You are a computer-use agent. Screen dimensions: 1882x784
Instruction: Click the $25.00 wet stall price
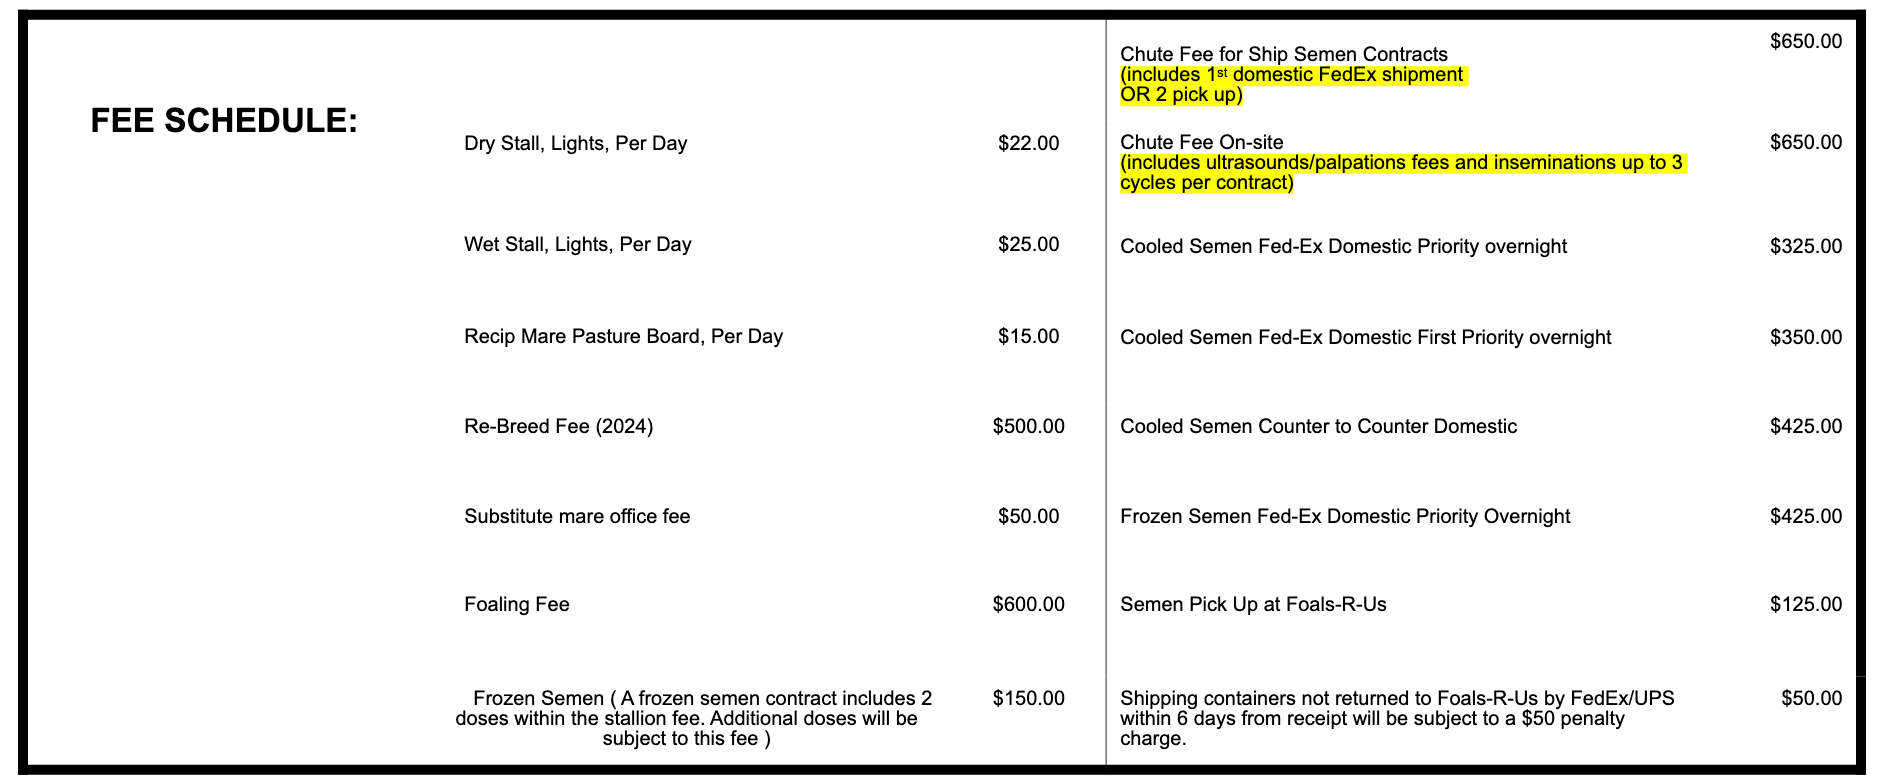pos(1028,244)
